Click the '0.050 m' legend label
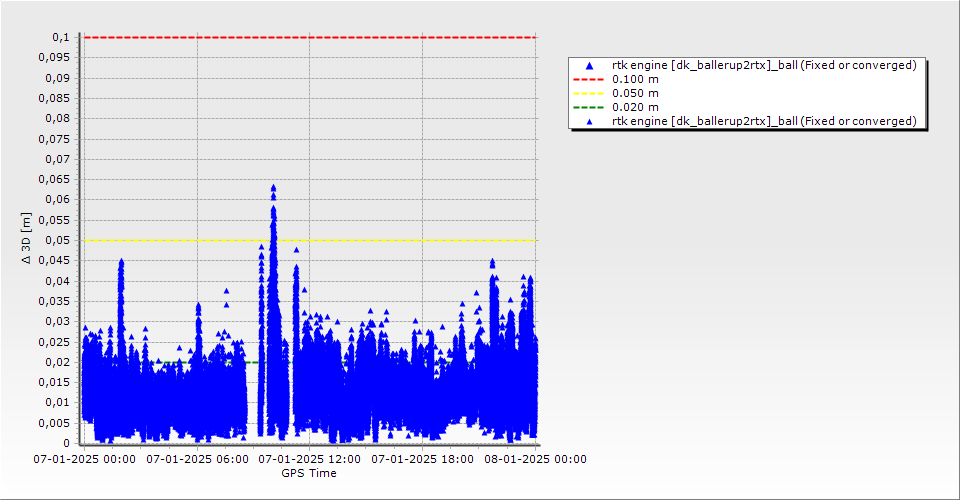Viewport: 960px width, 500px height. point(636,93)
